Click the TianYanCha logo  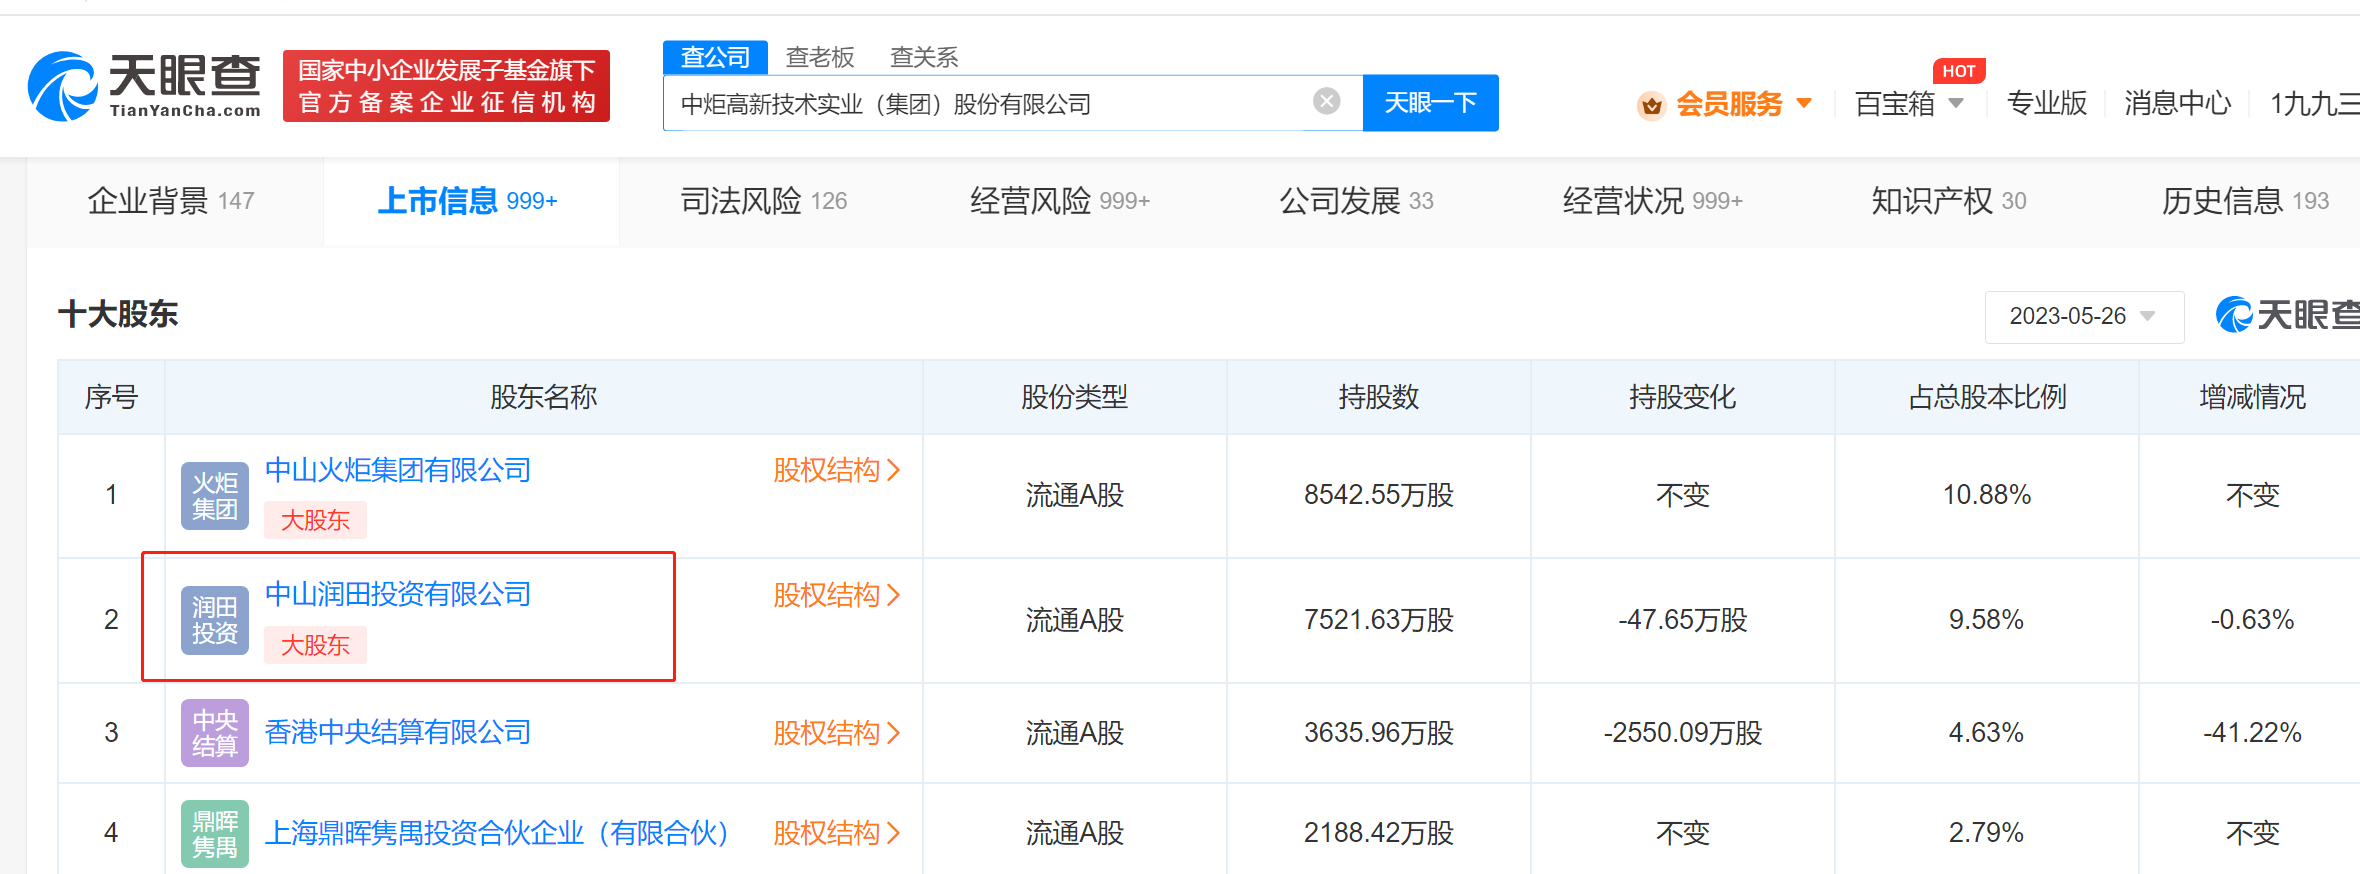(145, 86)
